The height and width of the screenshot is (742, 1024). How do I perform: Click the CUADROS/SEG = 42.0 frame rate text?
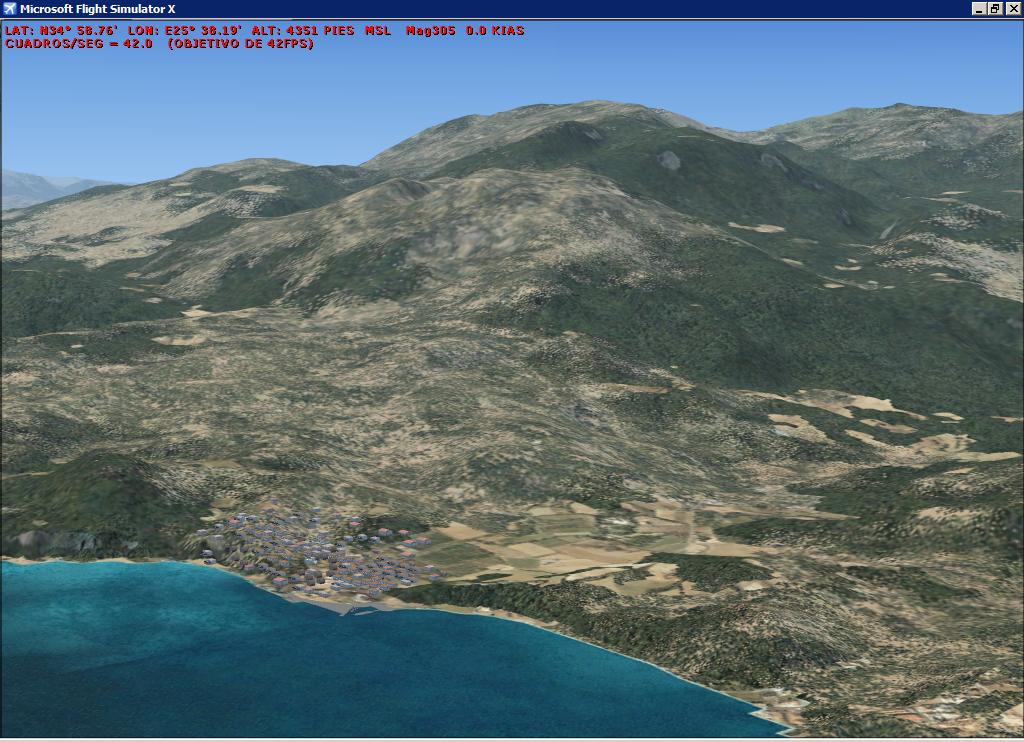(79, 44)
